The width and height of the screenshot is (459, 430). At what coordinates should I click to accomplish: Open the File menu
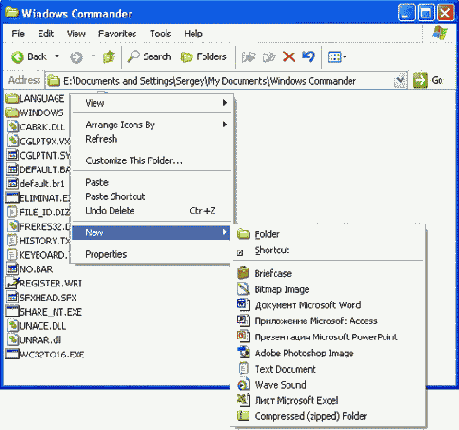coord(18,34)
